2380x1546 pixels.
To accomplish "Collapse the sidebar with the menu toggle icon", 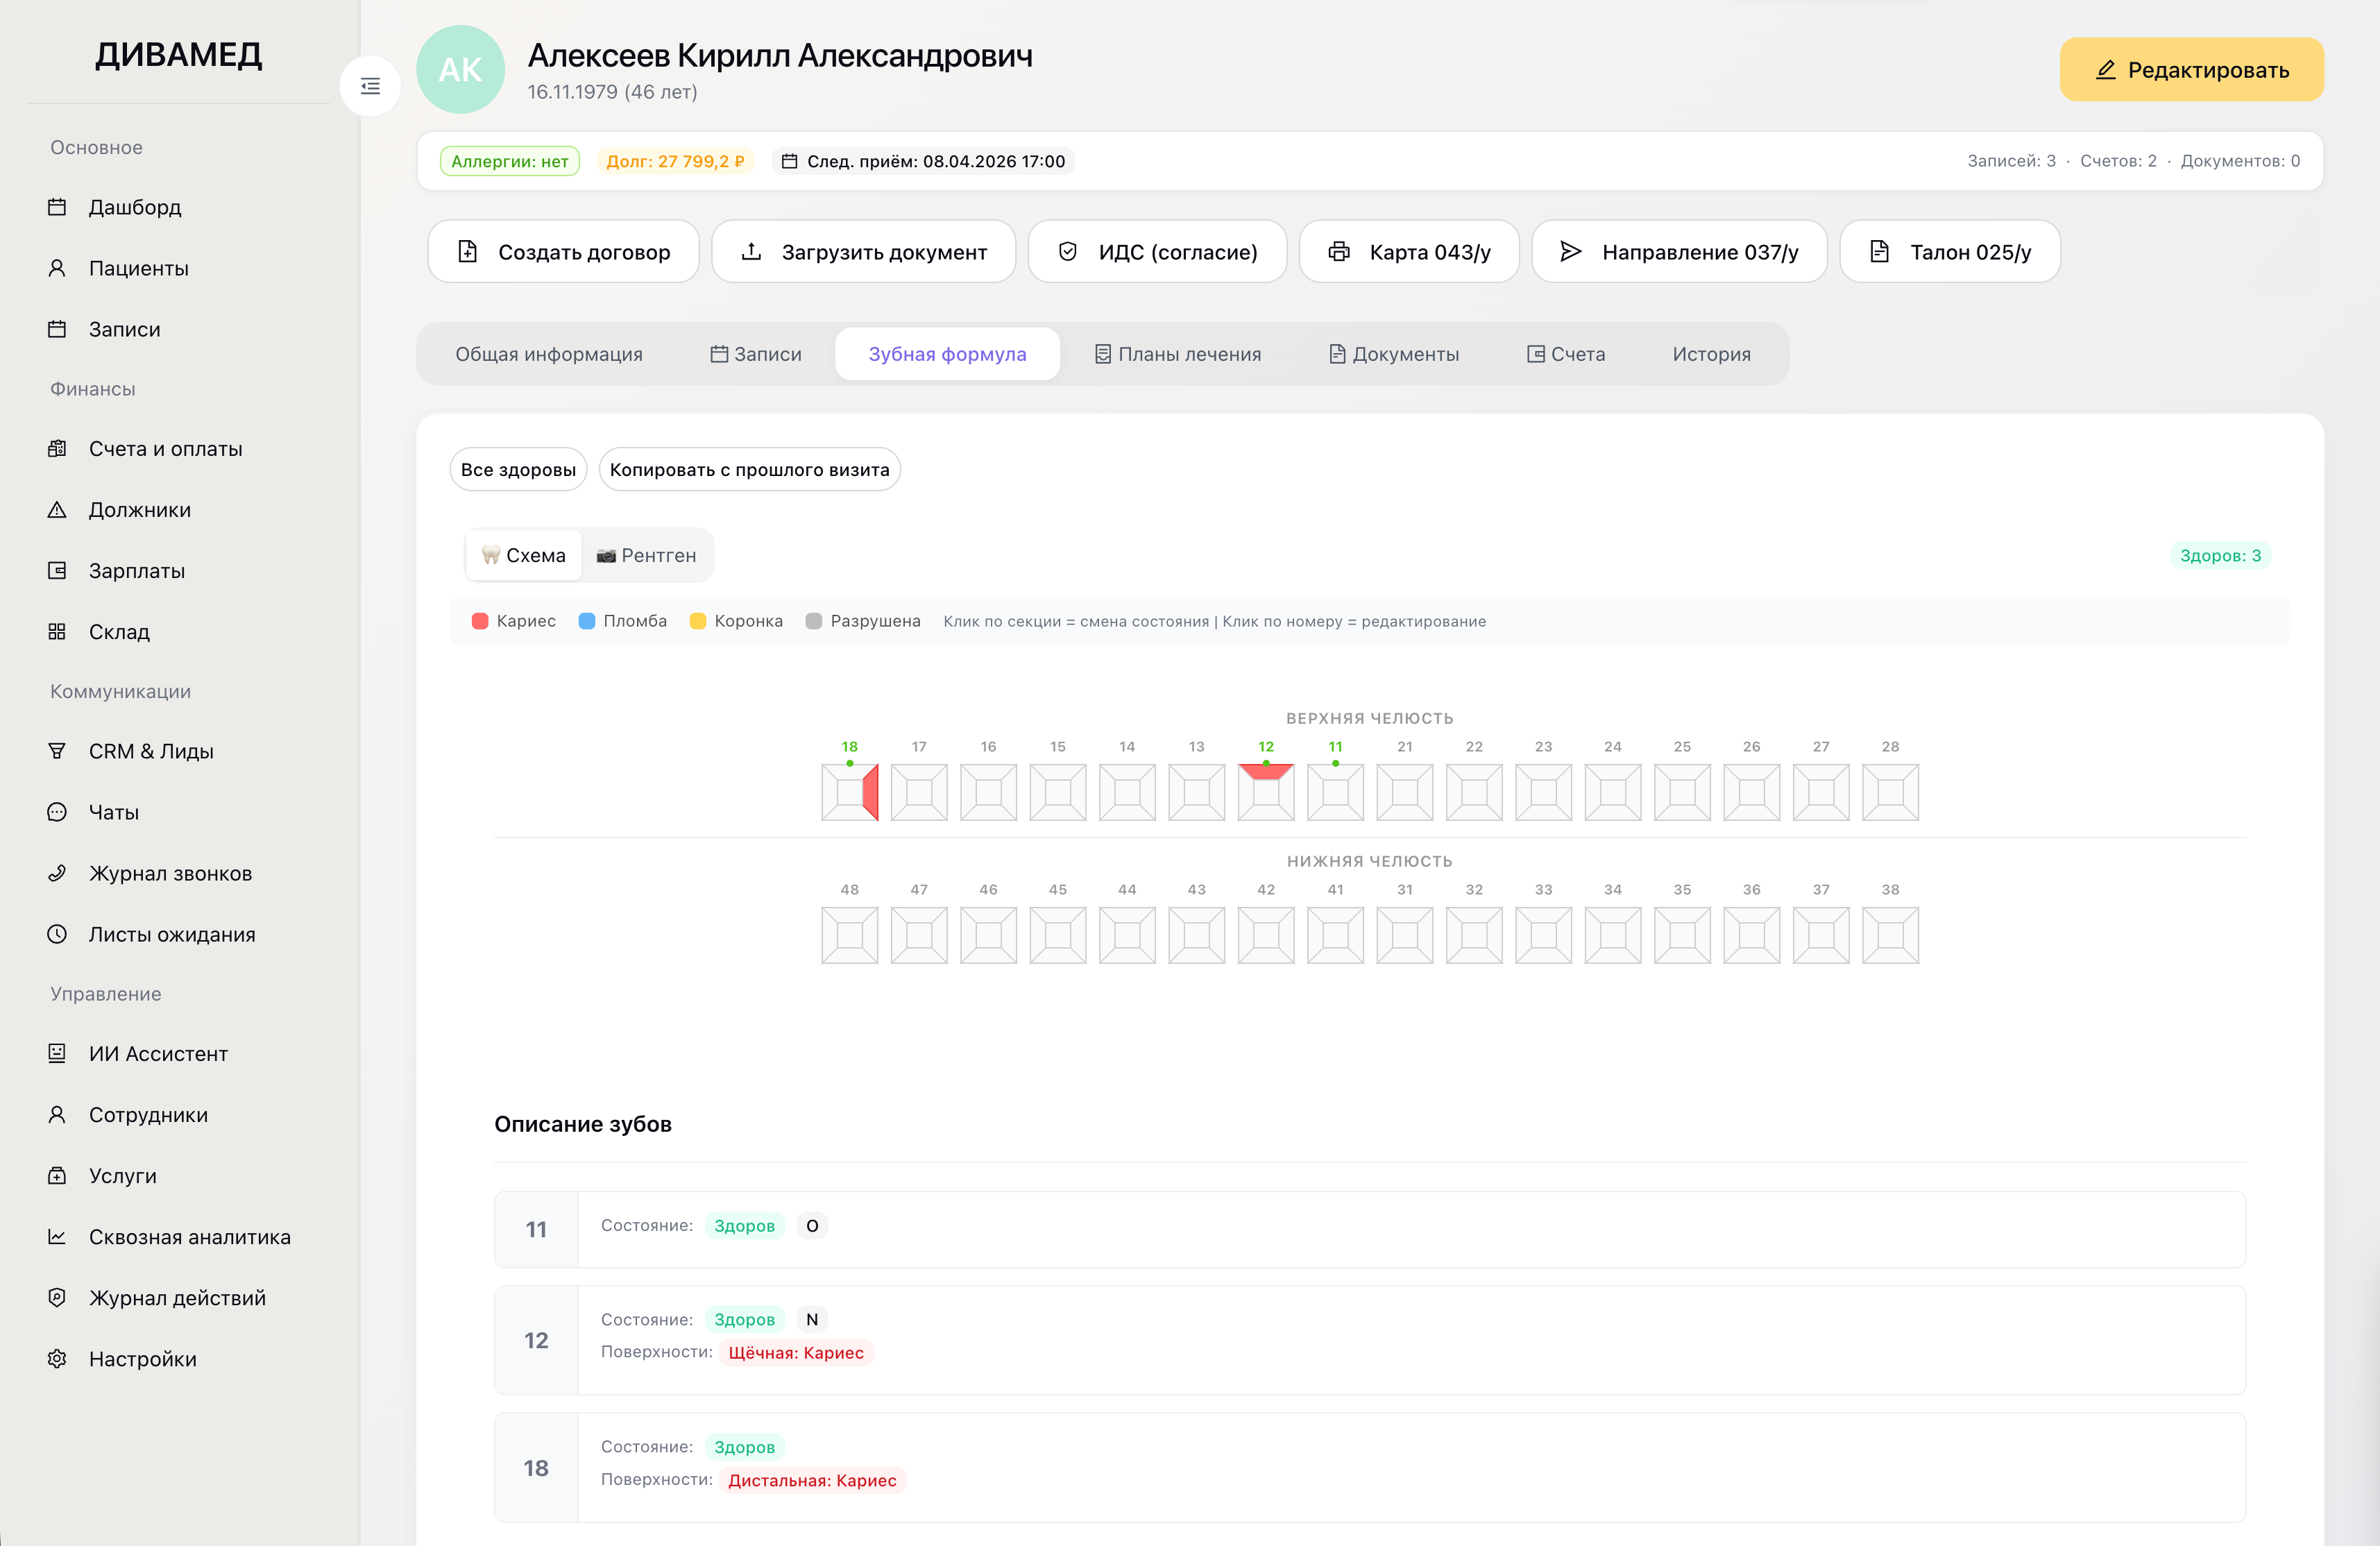I will click(x=370, y=86).
